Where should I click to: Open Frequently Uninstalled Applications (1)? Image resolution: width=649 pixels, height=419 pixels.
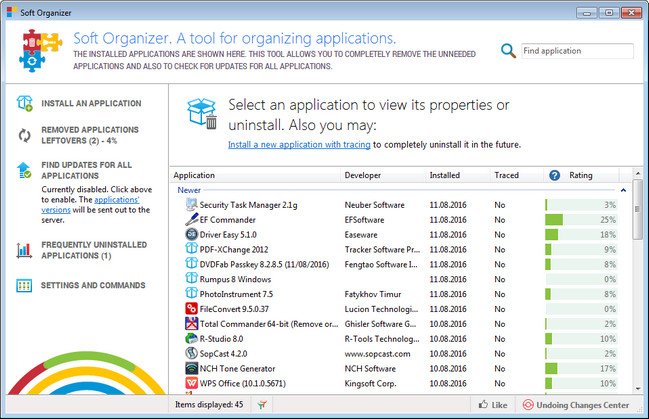coord(94,250)
